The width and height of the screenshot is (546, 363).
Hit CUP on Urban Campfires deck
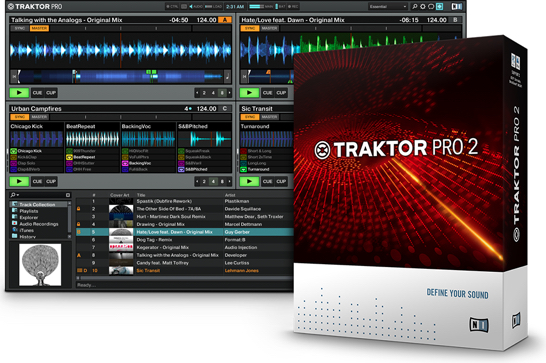pos(51,181)
